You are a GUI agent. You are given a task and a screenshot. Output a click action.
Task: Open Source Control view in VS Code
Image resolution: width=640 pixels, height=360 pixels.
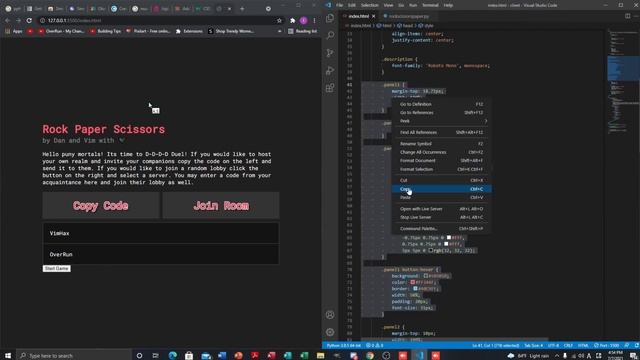point(330,53)
